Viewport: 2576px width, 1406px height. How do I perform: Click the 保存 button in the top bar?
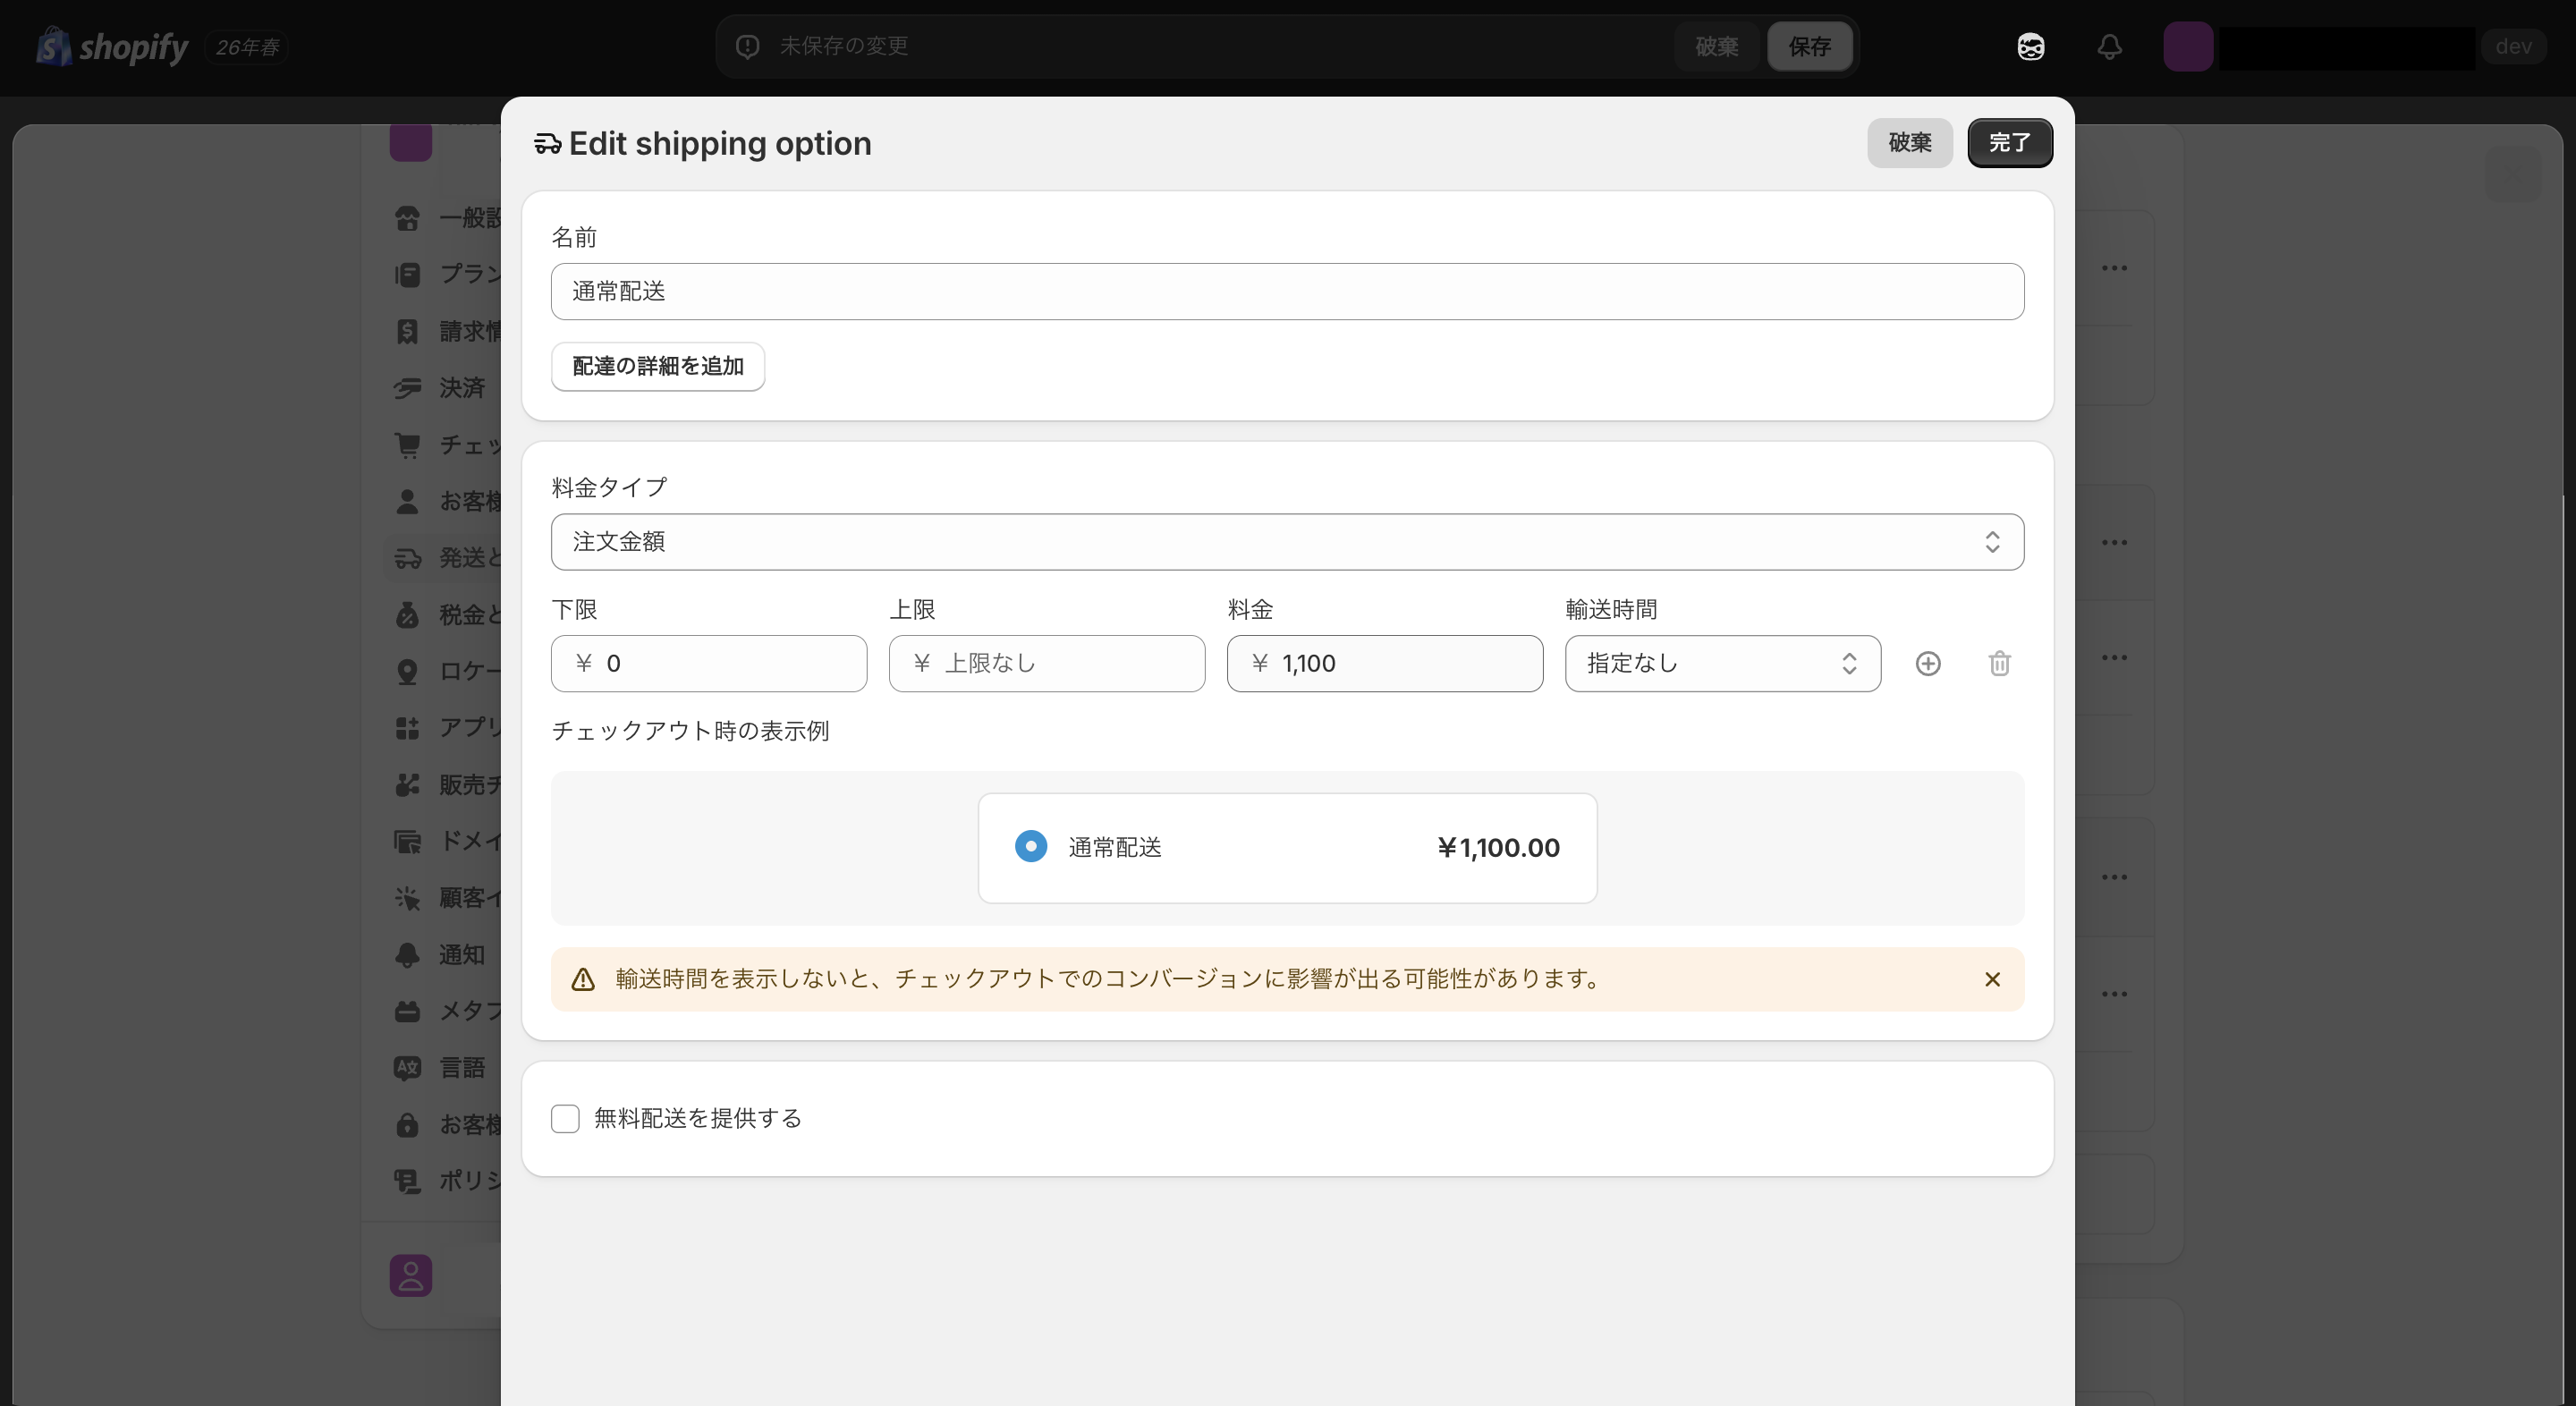1809,46
